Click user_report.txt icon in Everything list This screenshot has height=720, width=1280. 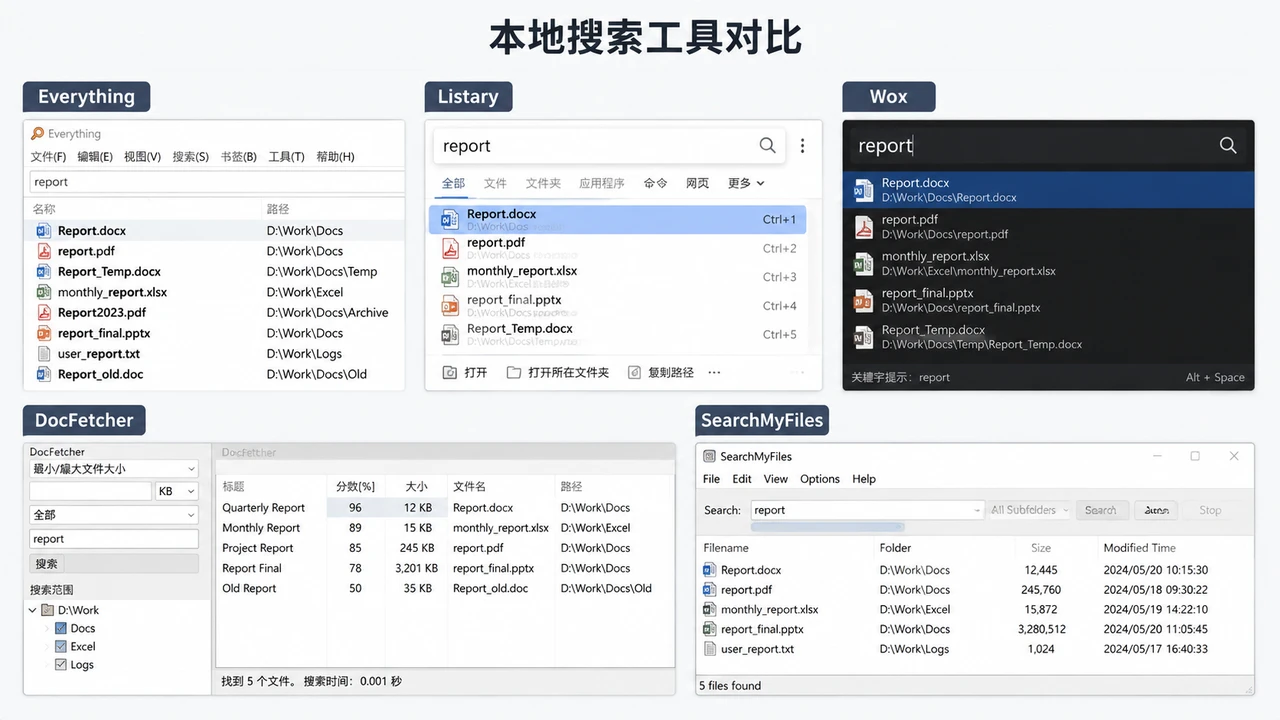pyautogui.click(x=43, y=354)
